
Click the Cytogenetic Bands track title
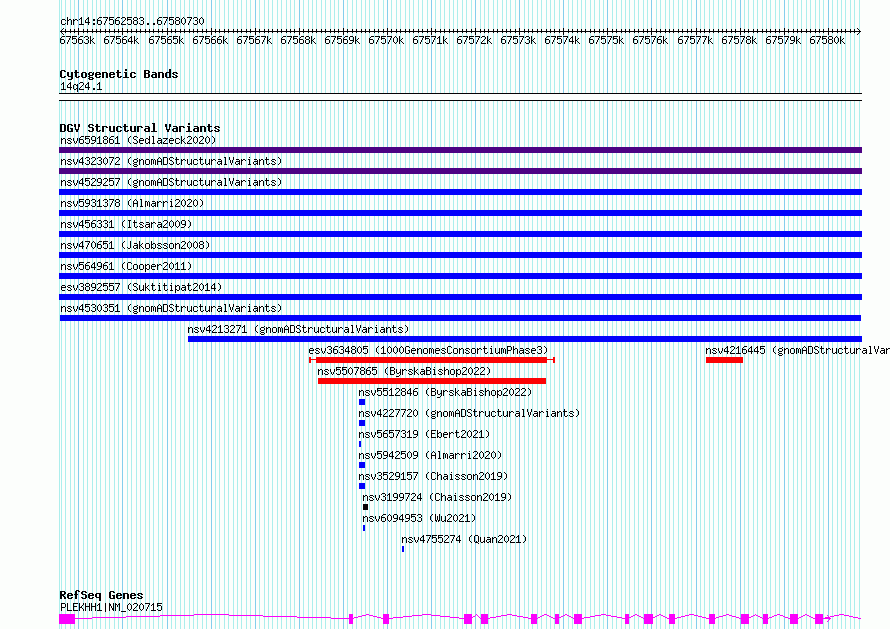pyautogui.click(x=119, y=74)
